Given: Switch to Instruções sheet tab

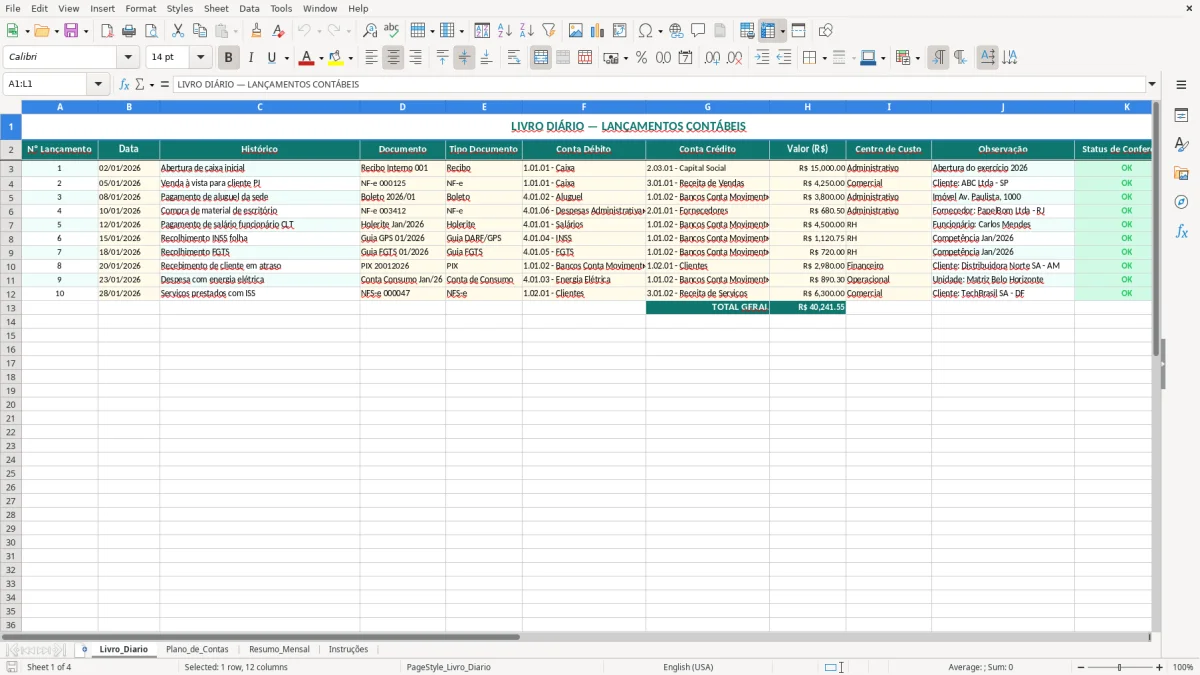Looking at the screenshot, I should click(x=348, y=649).
